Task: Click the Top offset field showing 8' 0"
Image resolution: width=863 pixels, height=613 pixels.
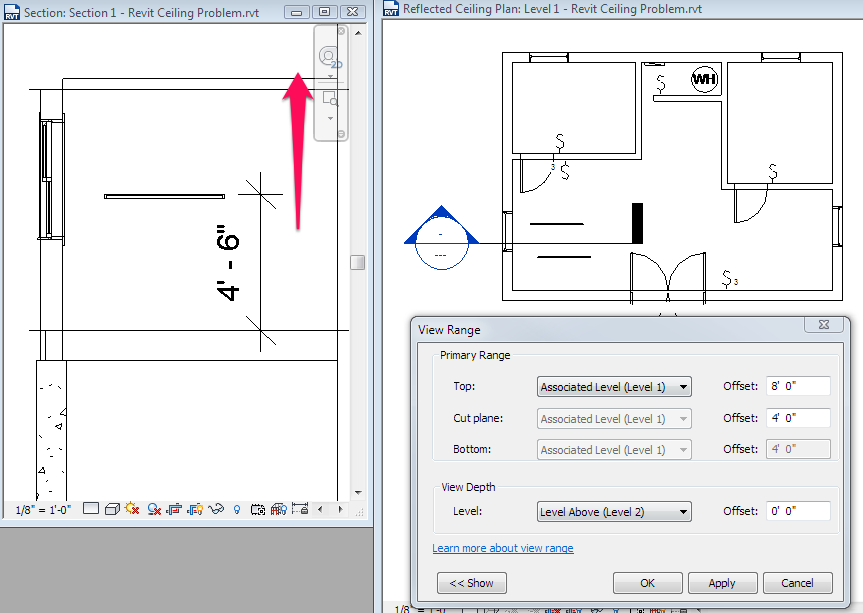Action: (x=797, y=386)
